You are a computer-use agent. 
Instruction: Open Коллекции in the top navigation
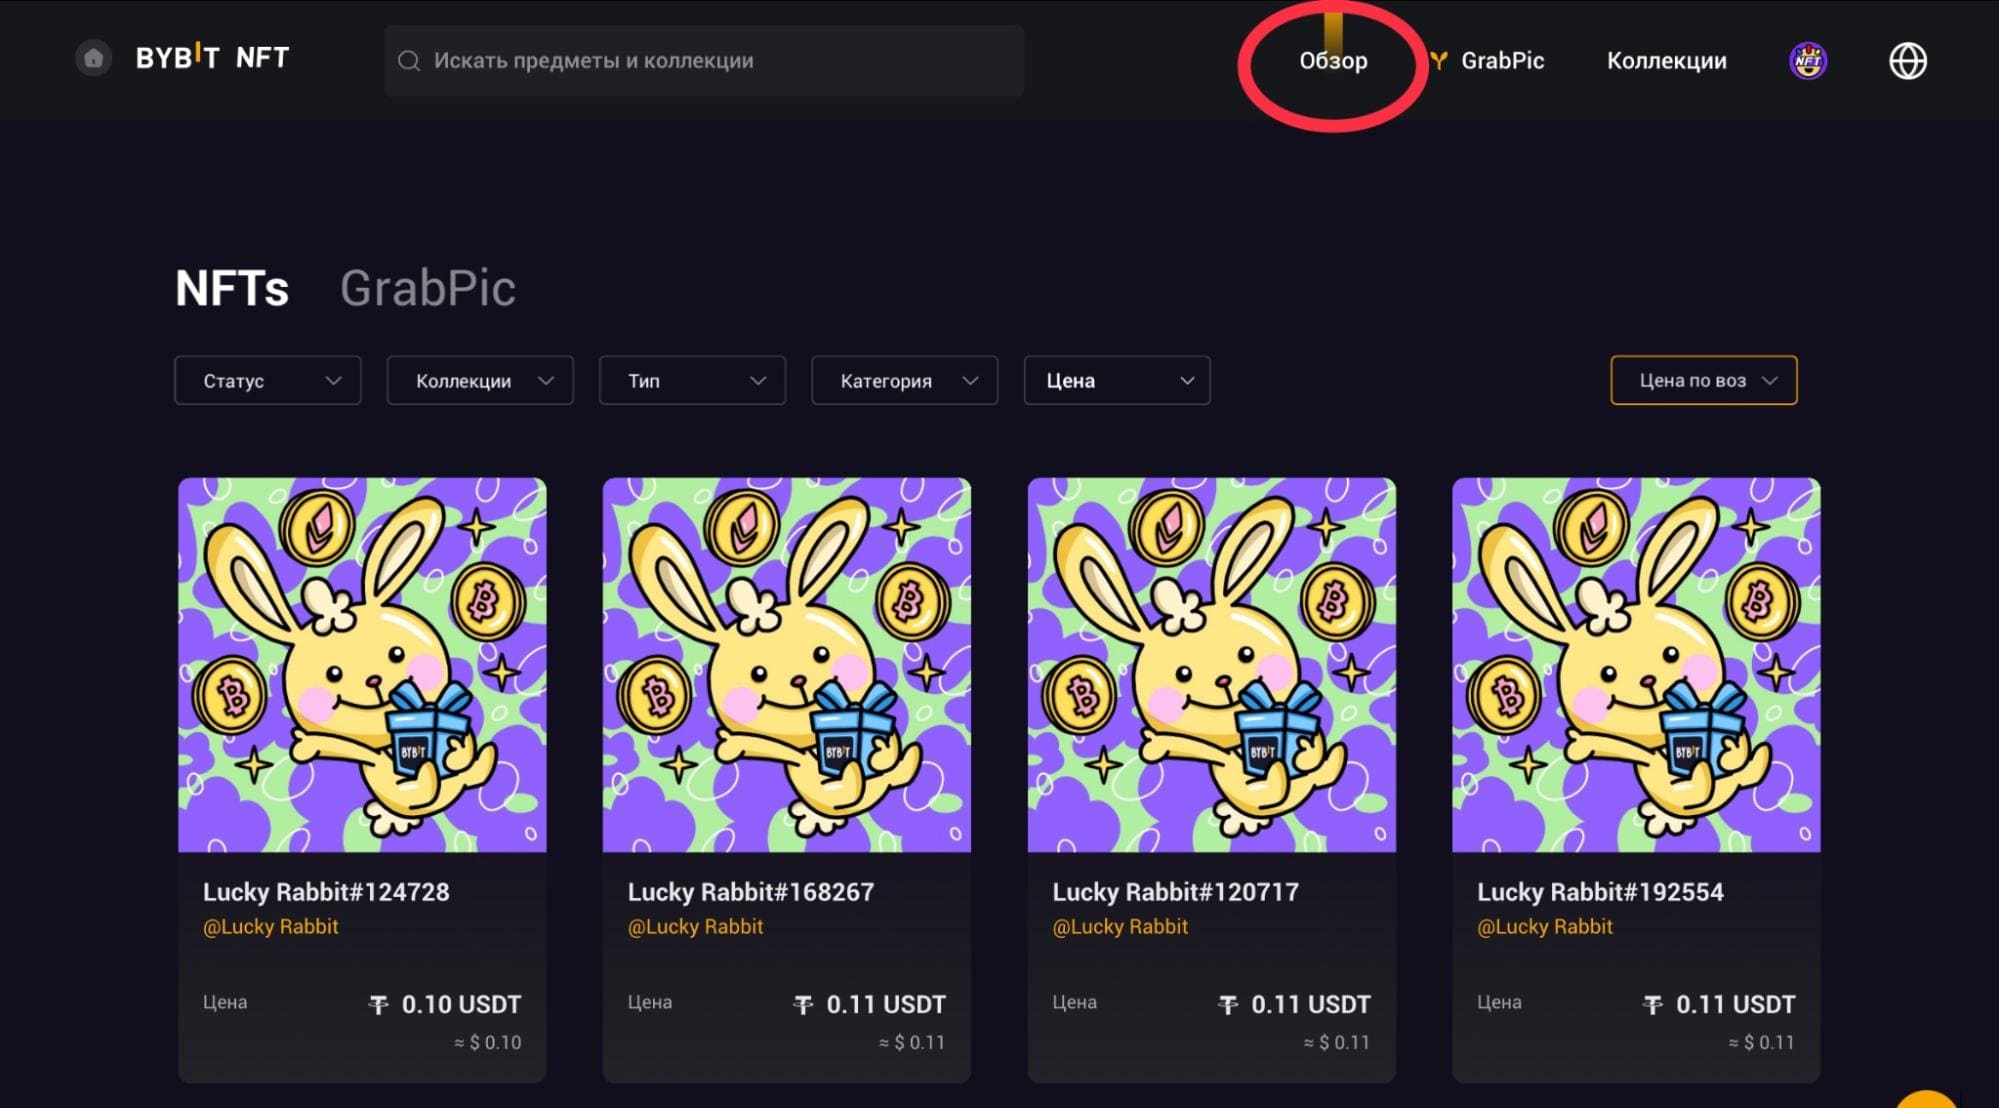coord(1666,61)
